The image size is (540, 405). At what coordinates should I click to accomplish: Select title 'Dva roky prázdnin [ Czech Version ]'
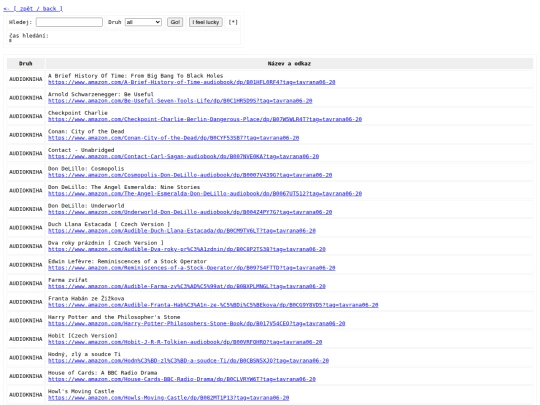pyautogui.click(x=106, y=243)
